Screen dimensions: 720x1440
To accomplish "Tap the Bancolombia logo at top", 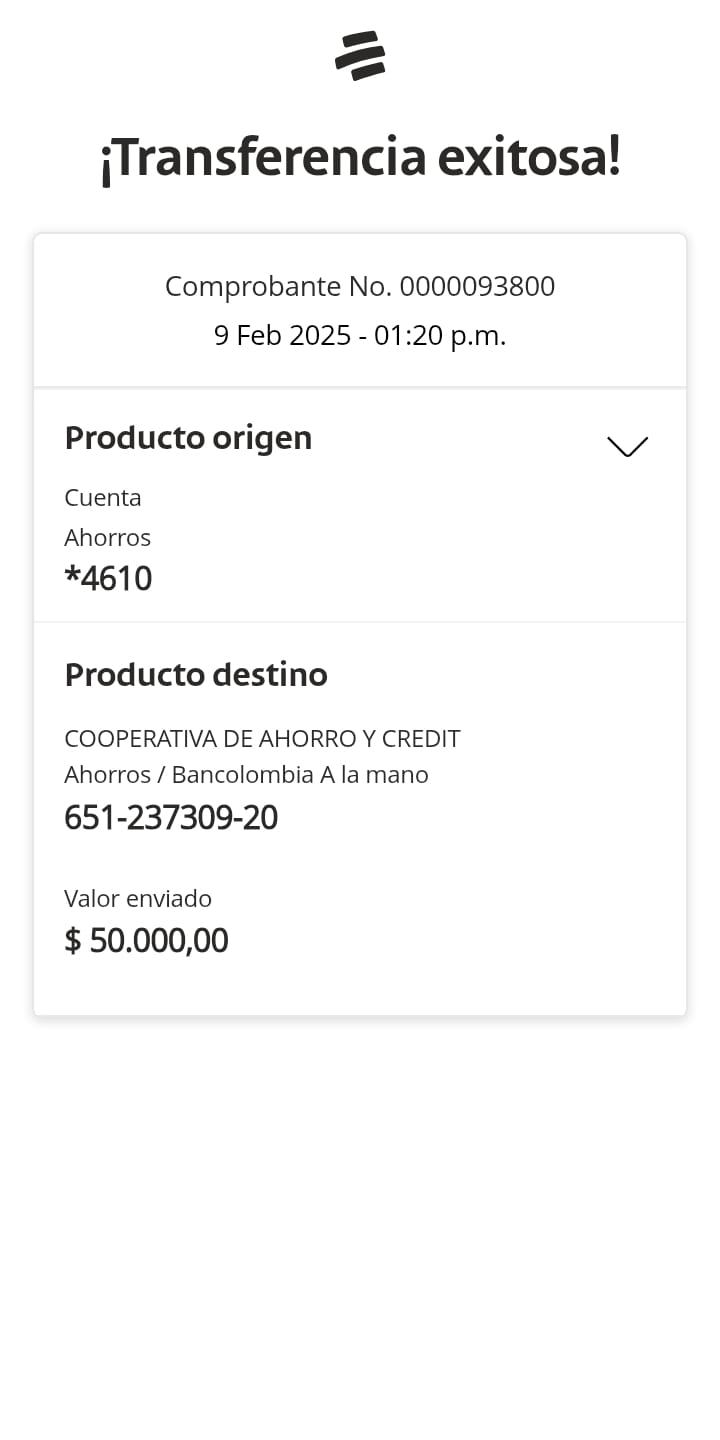I will pyautogui.click(x=360, y=56).
